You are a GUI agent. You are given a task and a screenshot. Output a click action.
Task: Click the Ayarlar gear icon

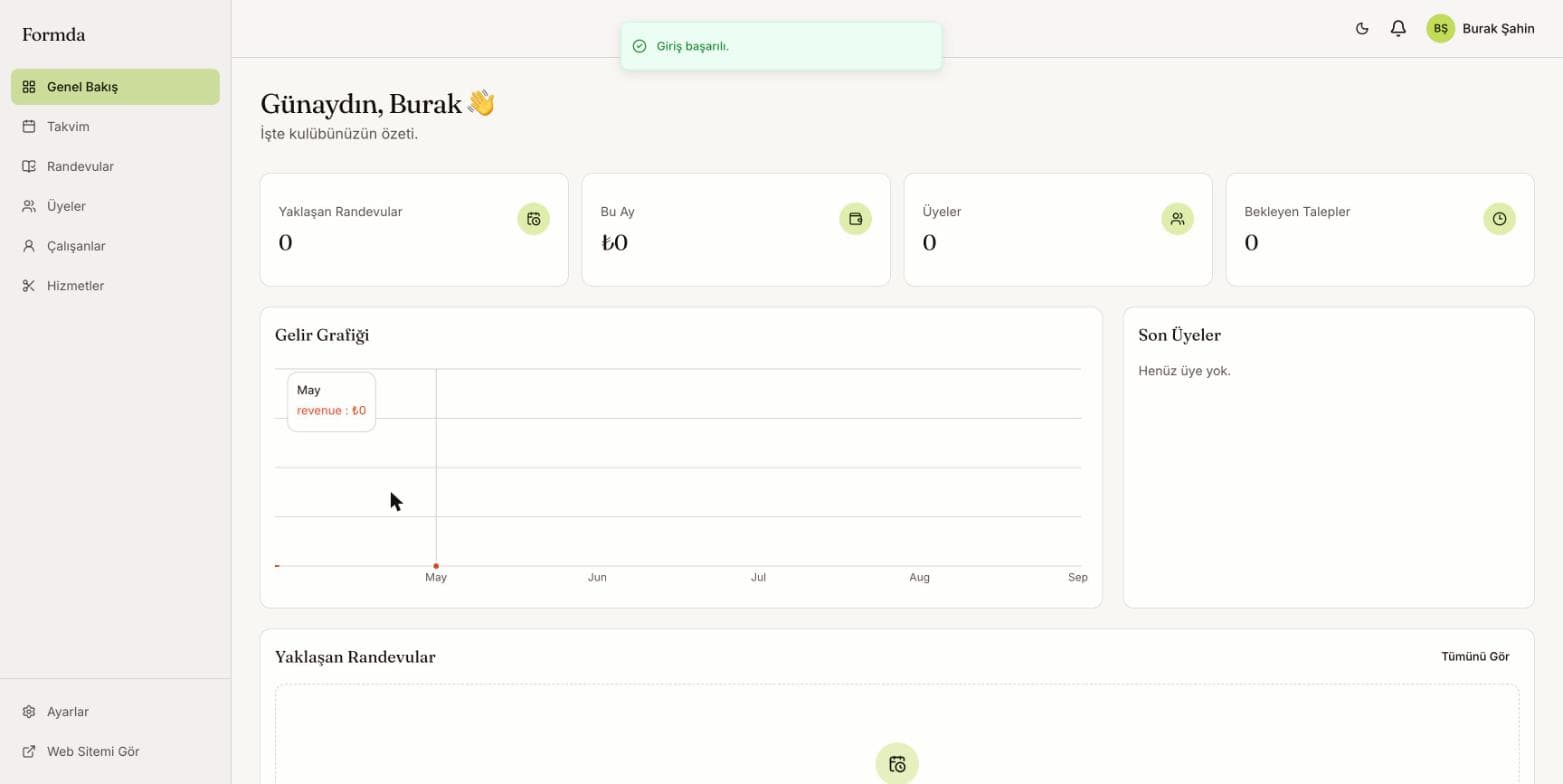tap(29, 712)
